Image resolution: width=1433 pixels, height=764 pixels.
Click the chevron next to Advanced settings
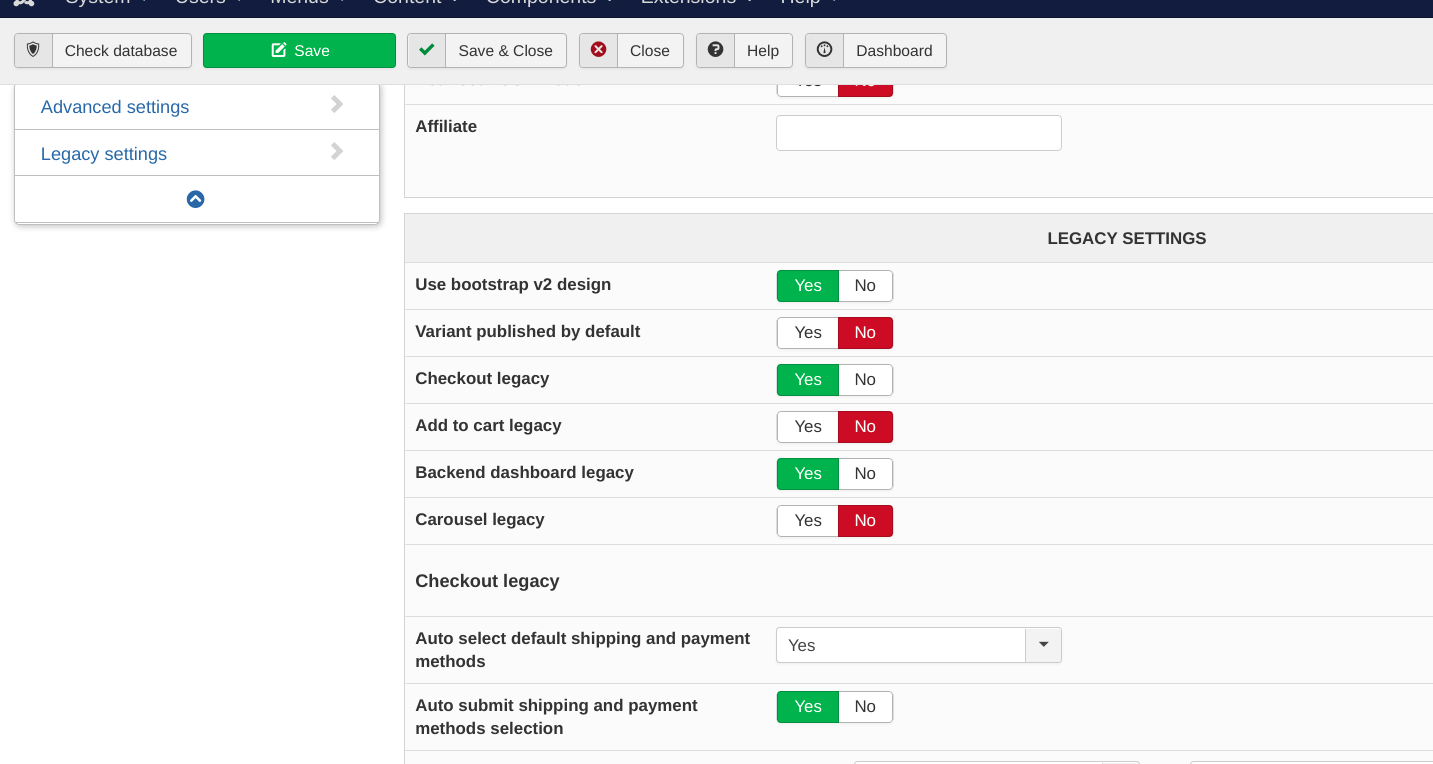[337, 105]
